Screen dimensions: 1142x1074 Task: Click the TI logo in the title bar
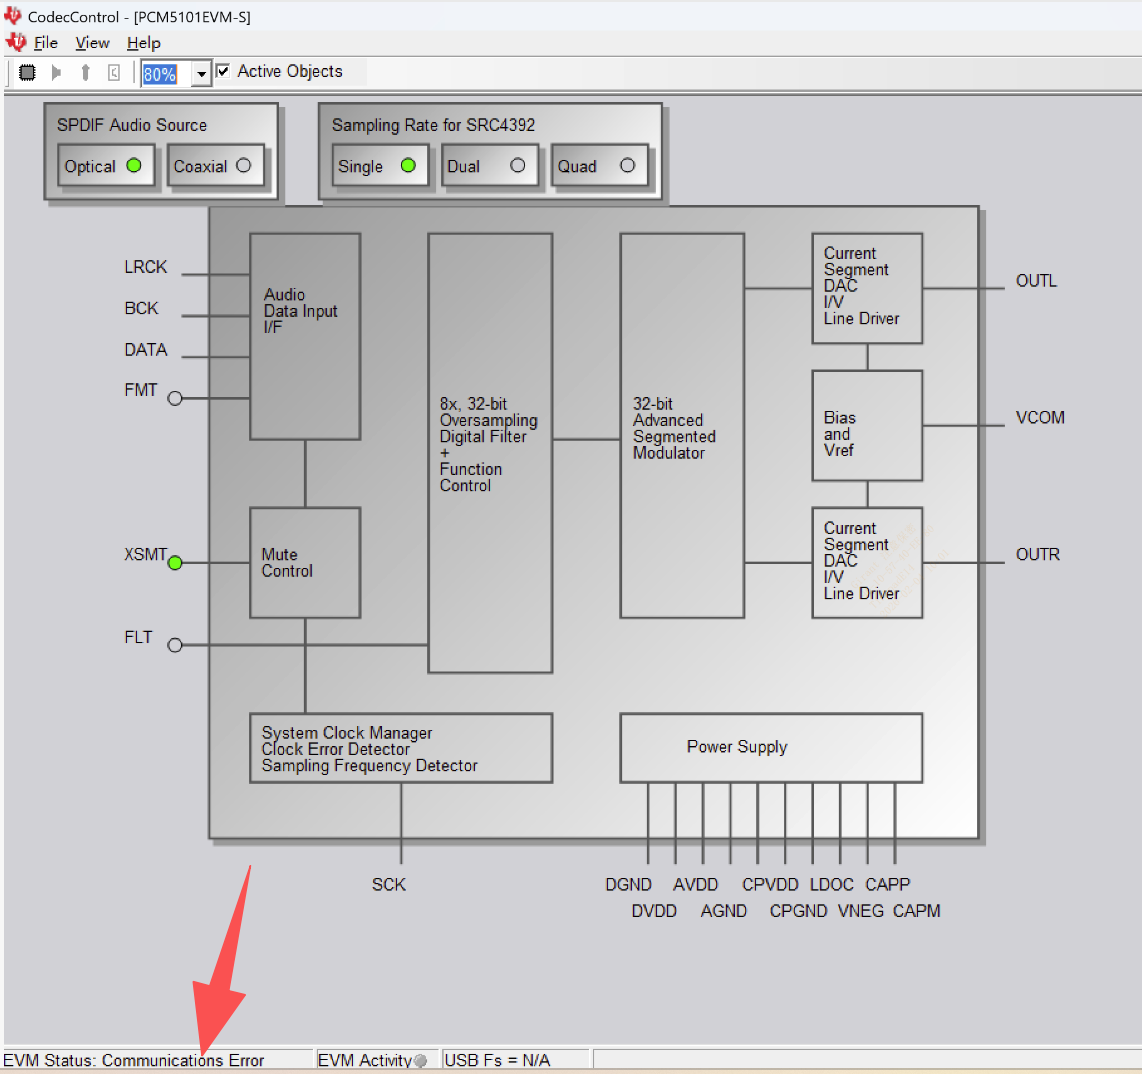13,15
